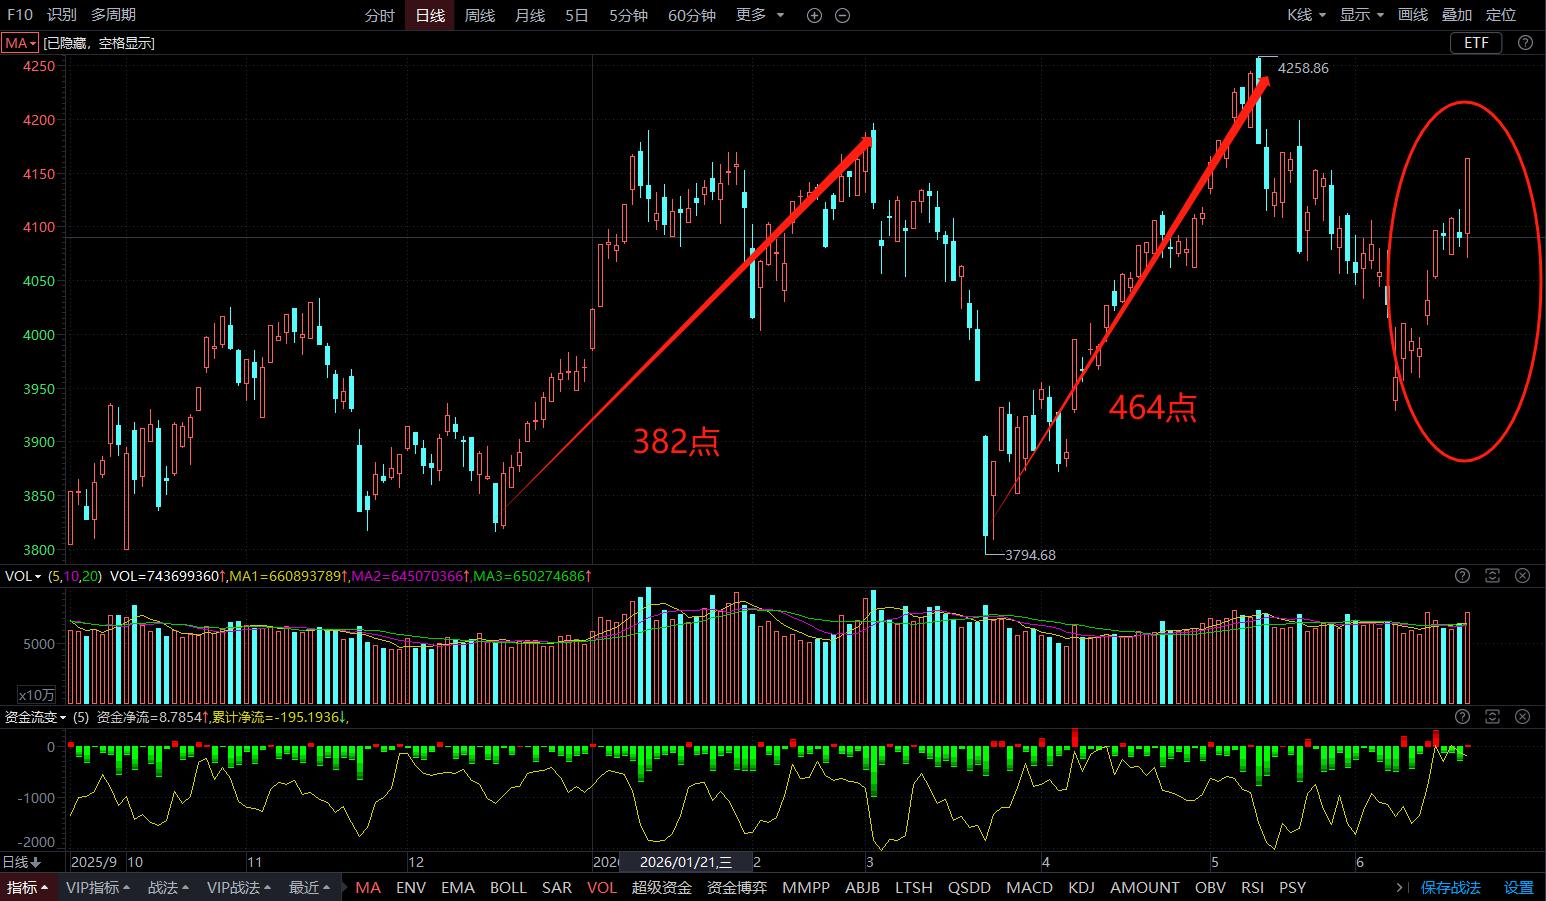Open the 更多 periods dropdown
The width and height of the screenshot is (1546, 901).
760,15
